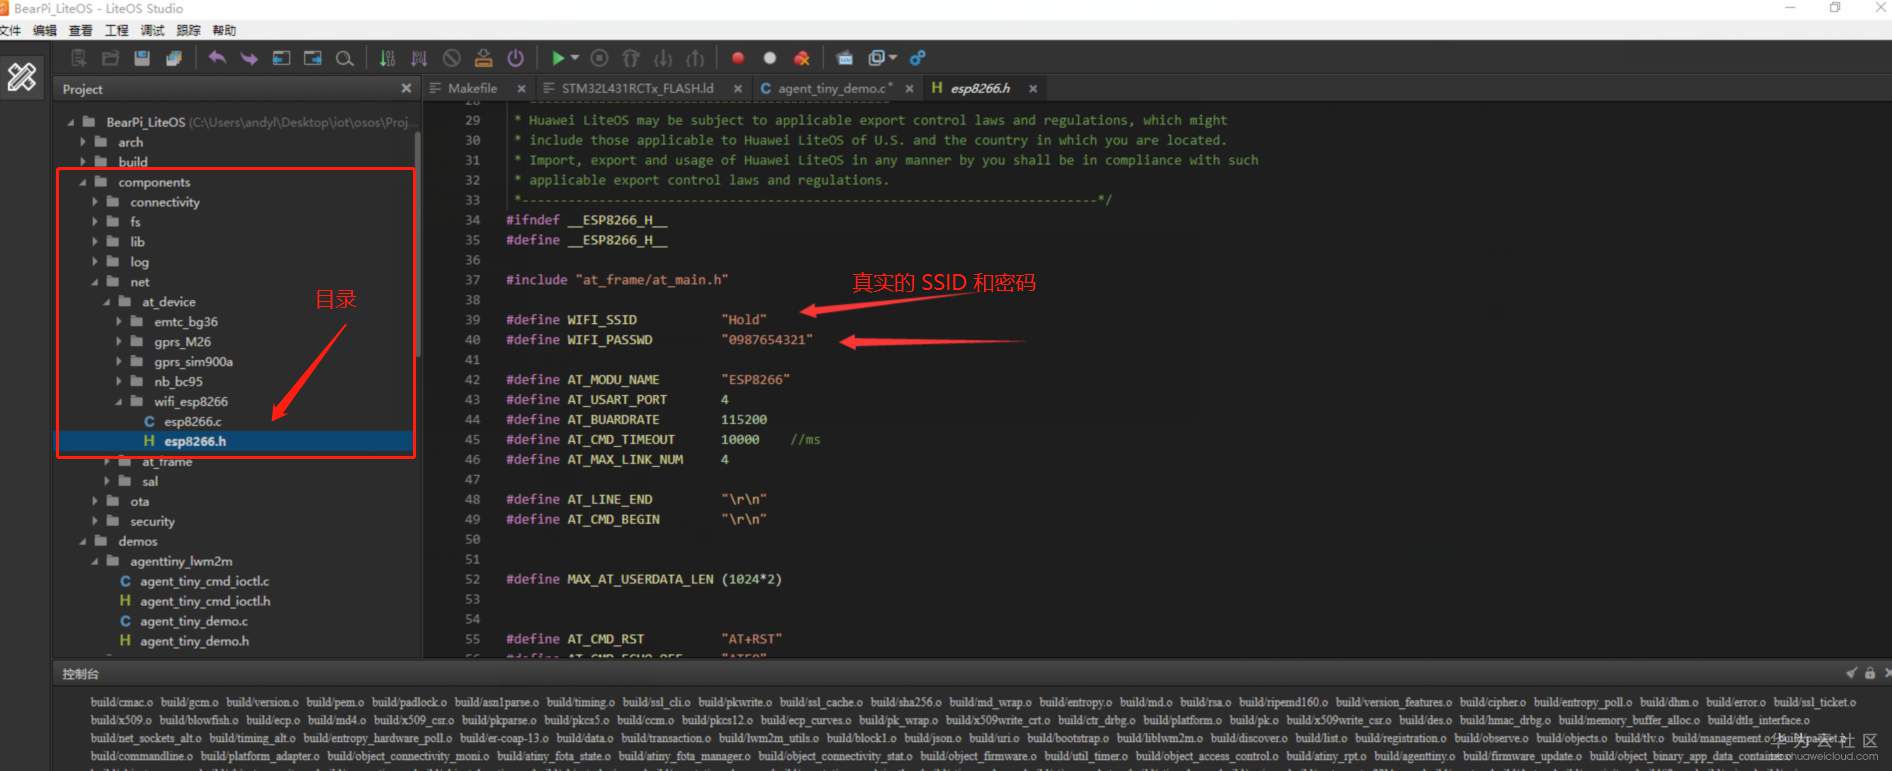Collapse the net folder arrow
This screenshot has width=1892, height=771.
click(x=96, y=282)
